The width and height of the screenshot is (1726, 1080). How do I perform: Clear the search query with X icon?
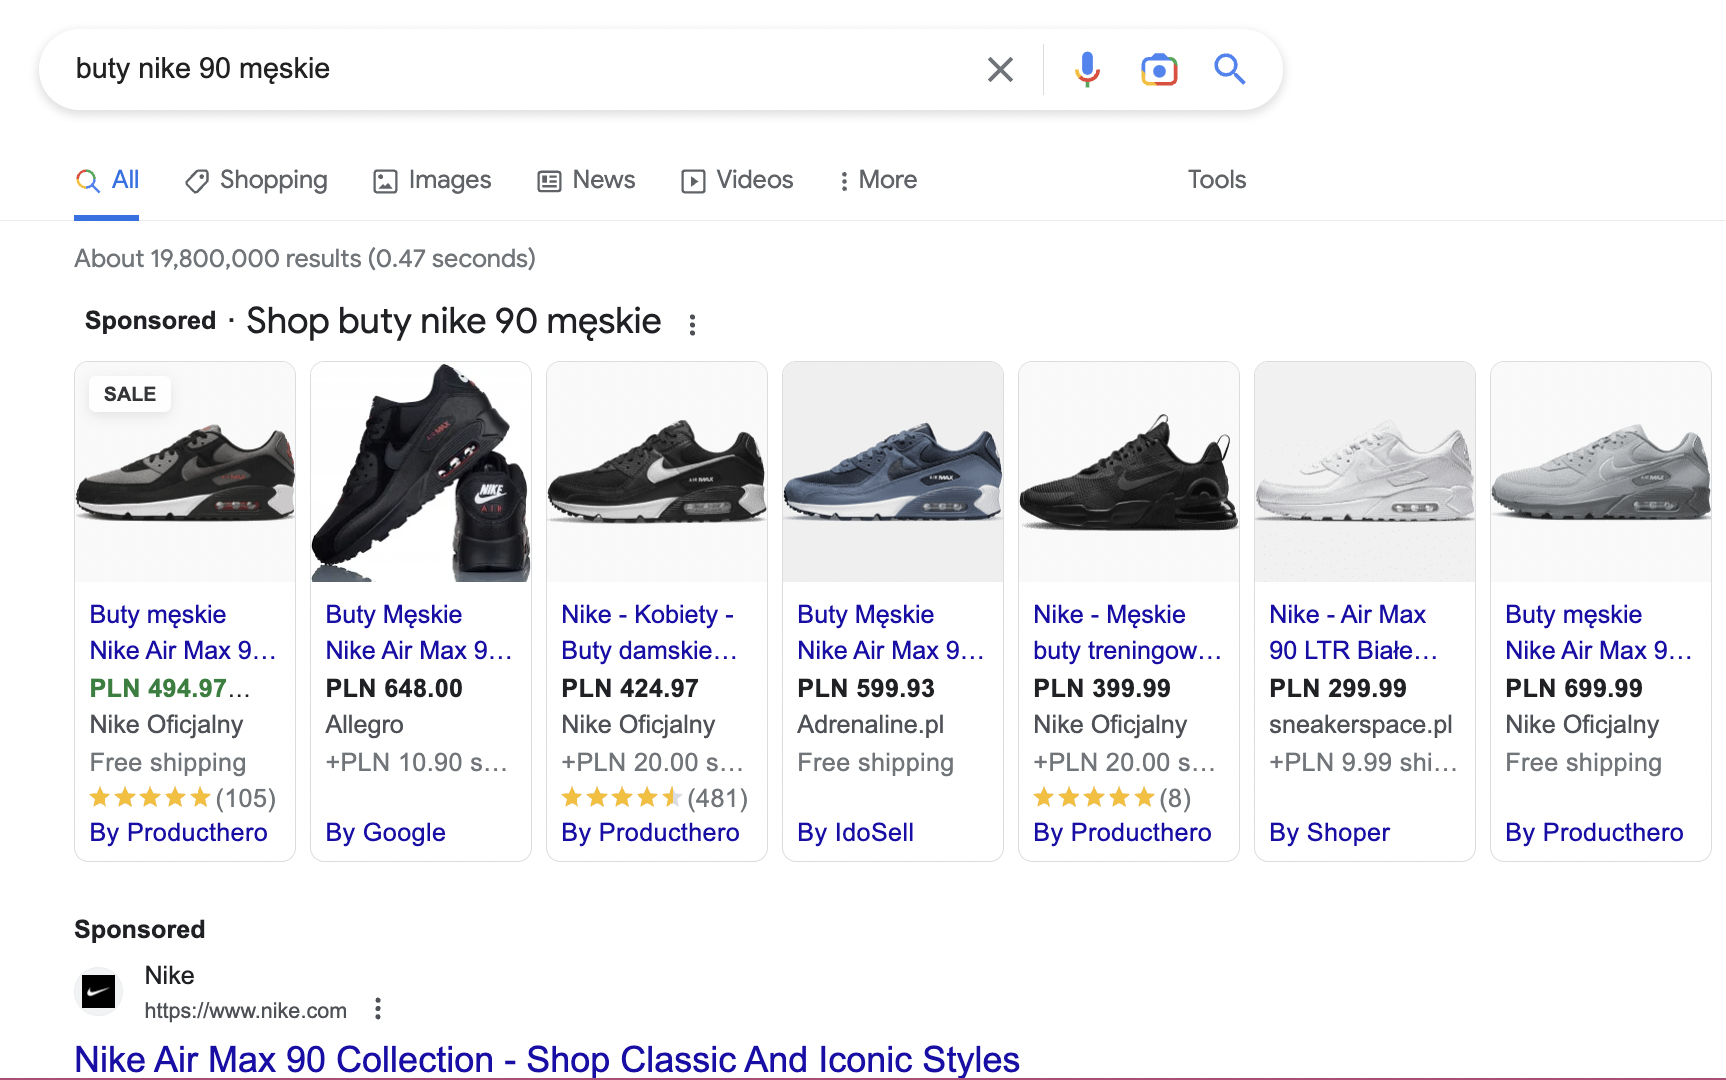click(x=1000, y=69)
